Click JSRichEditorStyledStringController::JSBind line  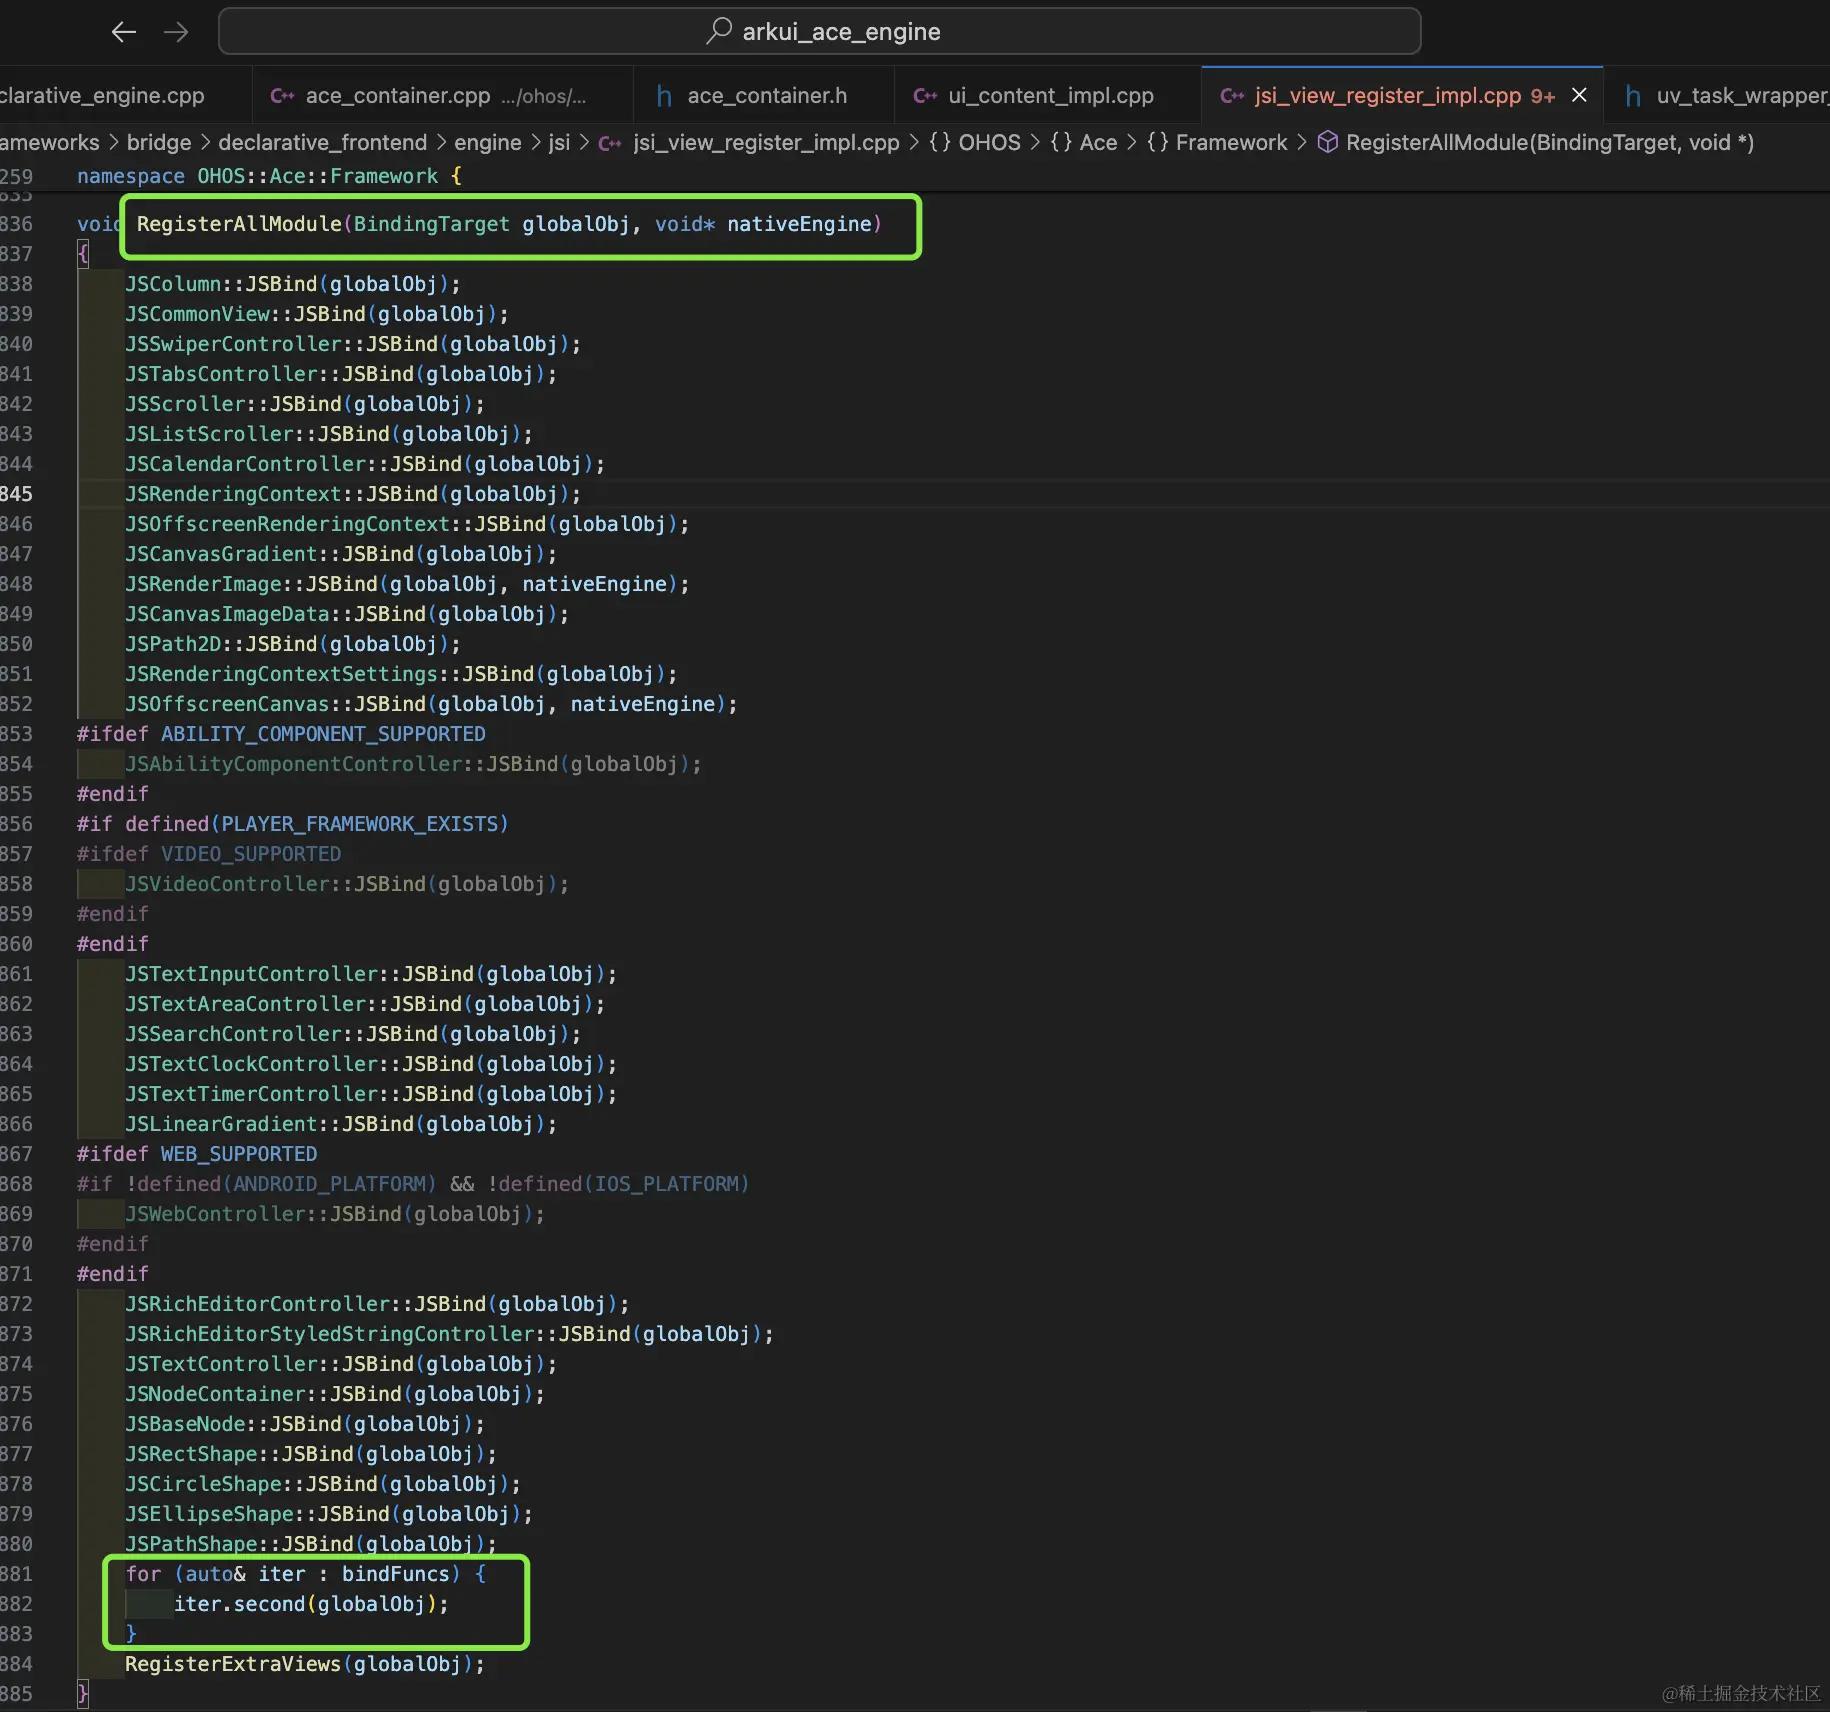(448, 1334)
